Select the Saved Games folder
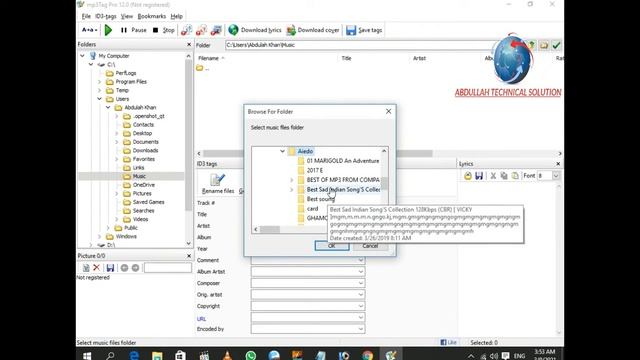 tap(149, 202)
